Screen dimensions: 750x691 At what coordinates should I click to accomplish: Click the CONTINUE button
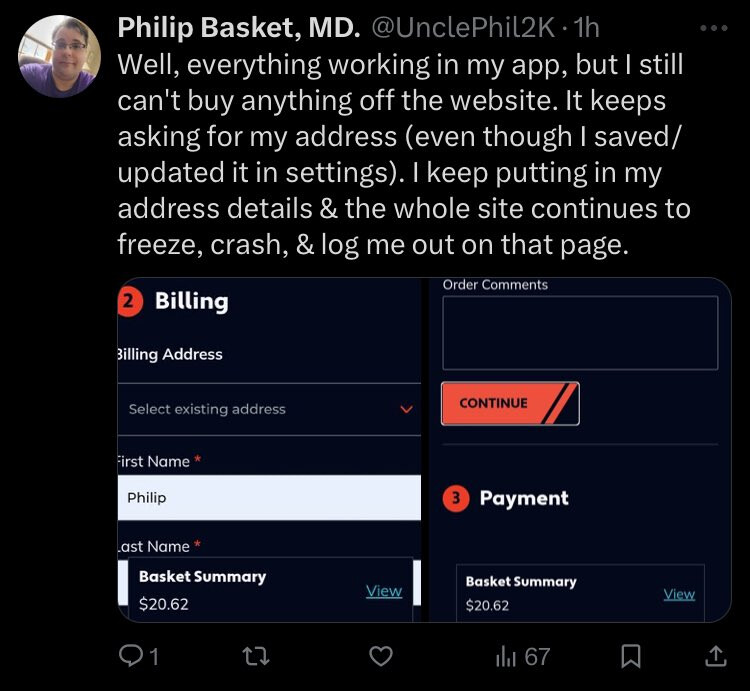[510, 404]
